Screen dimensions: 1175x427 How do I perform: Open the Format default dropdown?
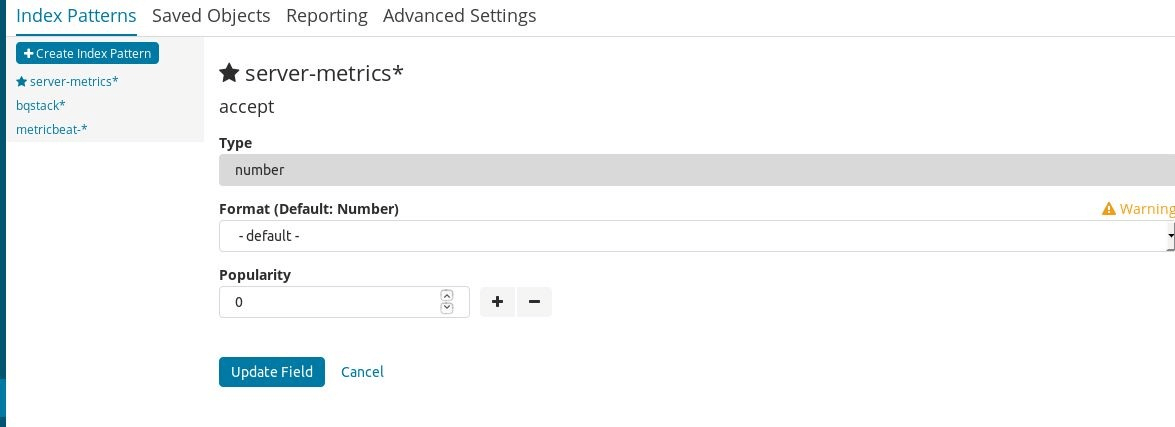[x=696, y=236]
